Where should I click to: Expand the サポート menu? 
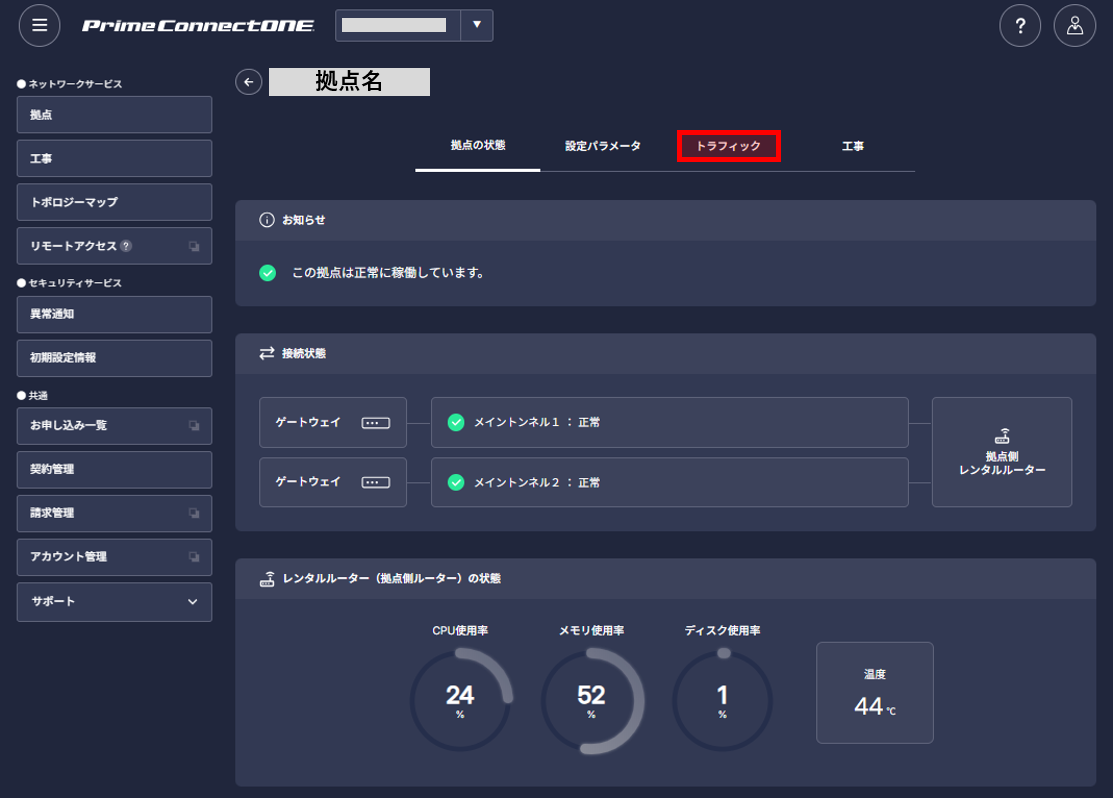tap(114, 602)
